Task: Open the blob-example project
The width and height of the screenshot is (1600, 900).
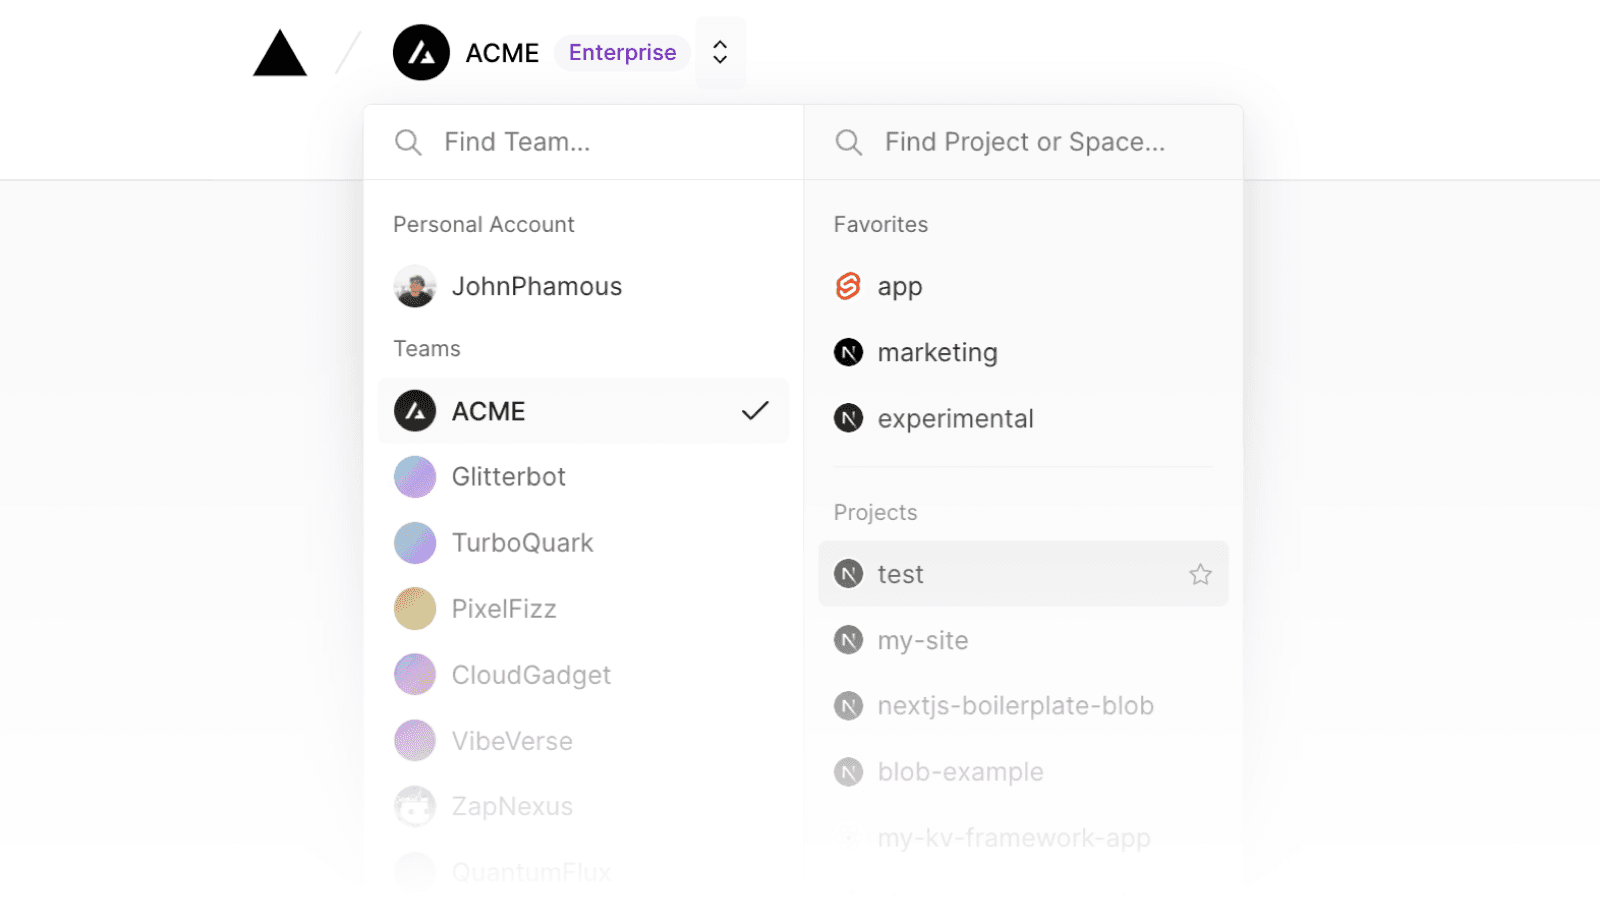Action: coord(960,772)
